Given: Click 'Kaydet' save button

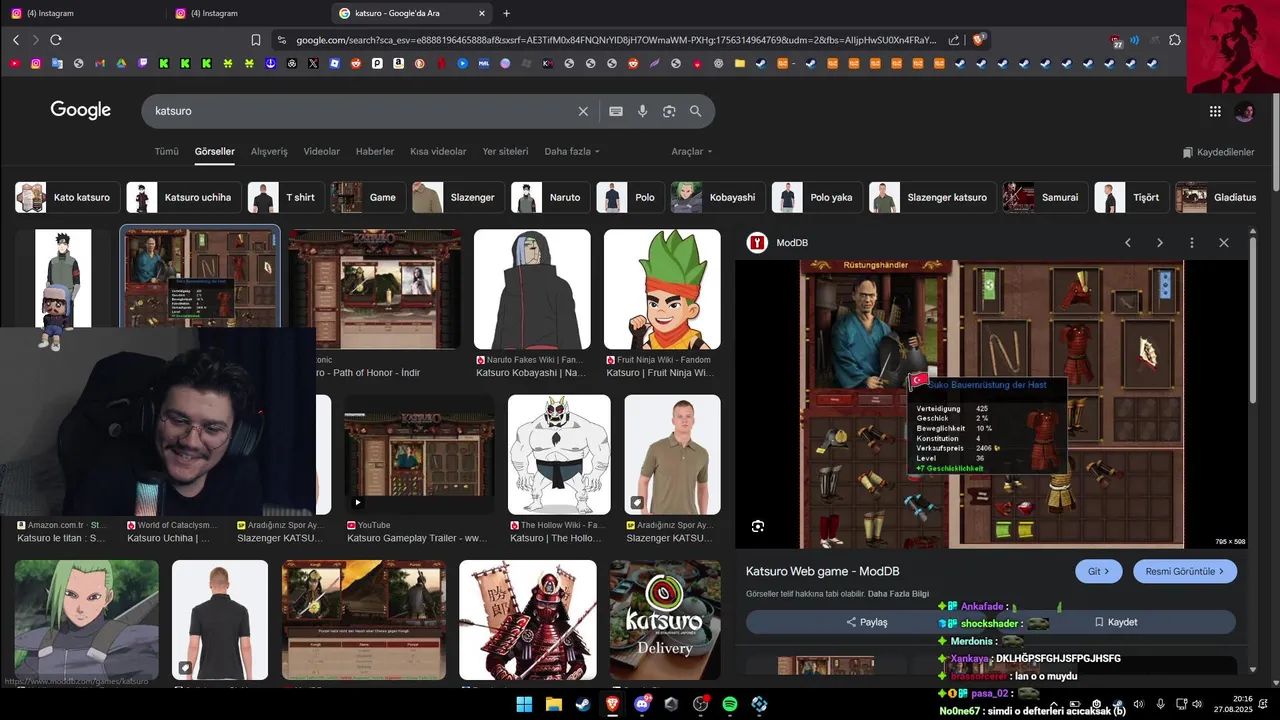Looking at the screenshot, I should pos(1115,622).
